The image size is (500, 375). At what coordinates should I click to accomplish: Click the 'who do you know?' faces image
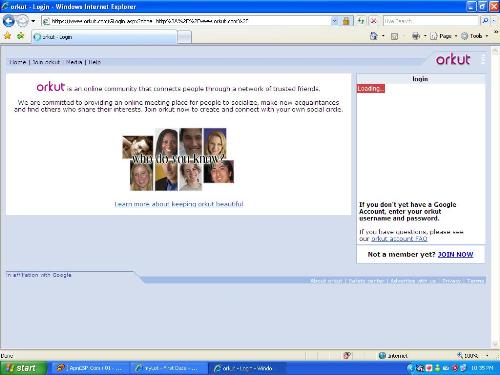click(178, 159)
